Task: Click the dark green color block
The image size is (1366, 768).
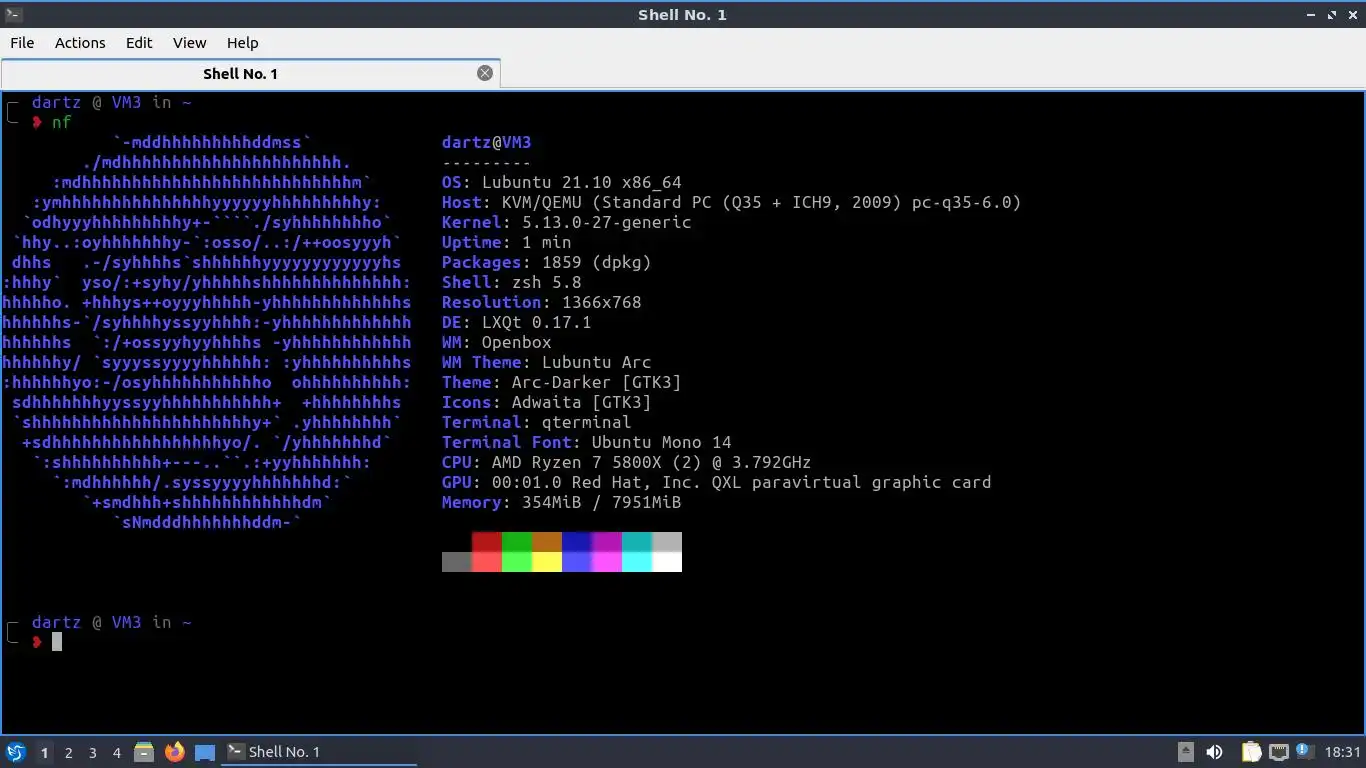Action: (x=517, y=542)
